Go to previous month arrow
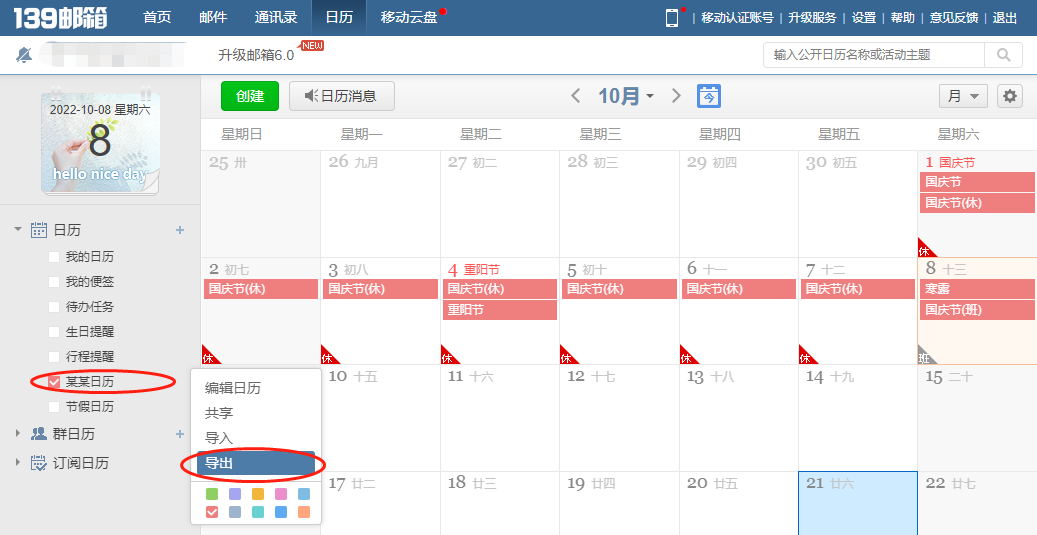 tap(575, 96)
